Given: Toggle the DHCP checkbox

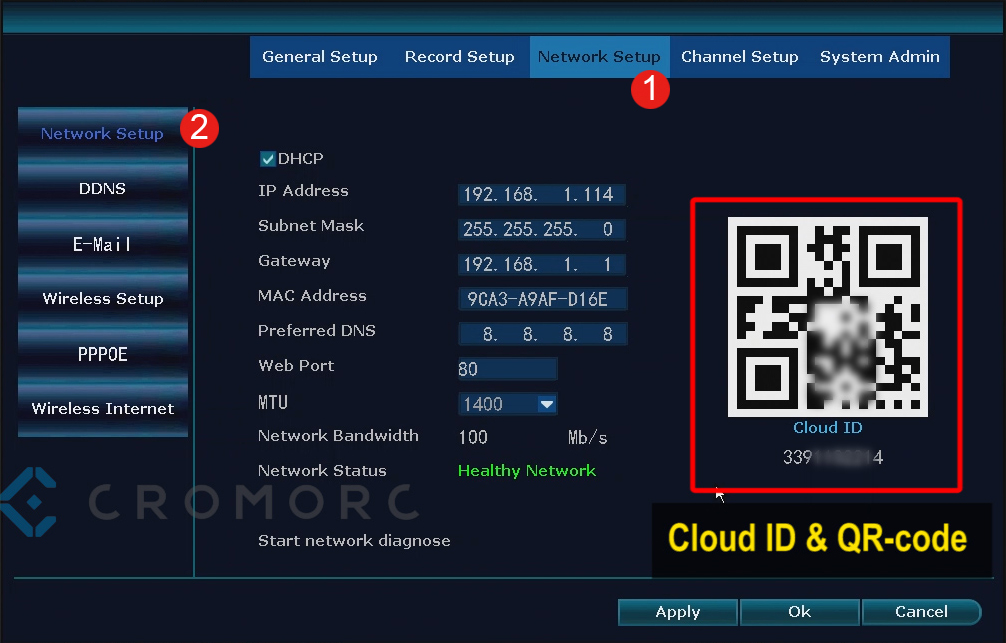Looking at the screenshot, I should [268, 159].
